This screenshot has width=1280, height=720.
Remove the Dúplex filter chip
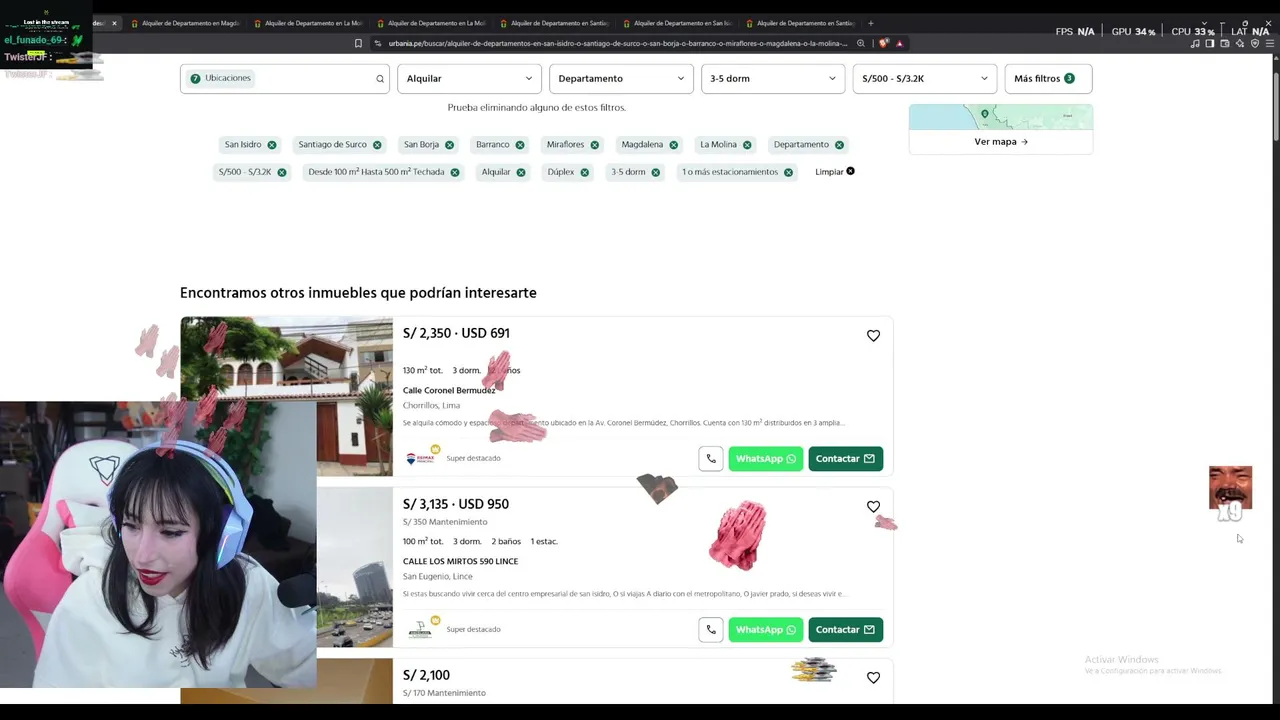tap(585, 172)
